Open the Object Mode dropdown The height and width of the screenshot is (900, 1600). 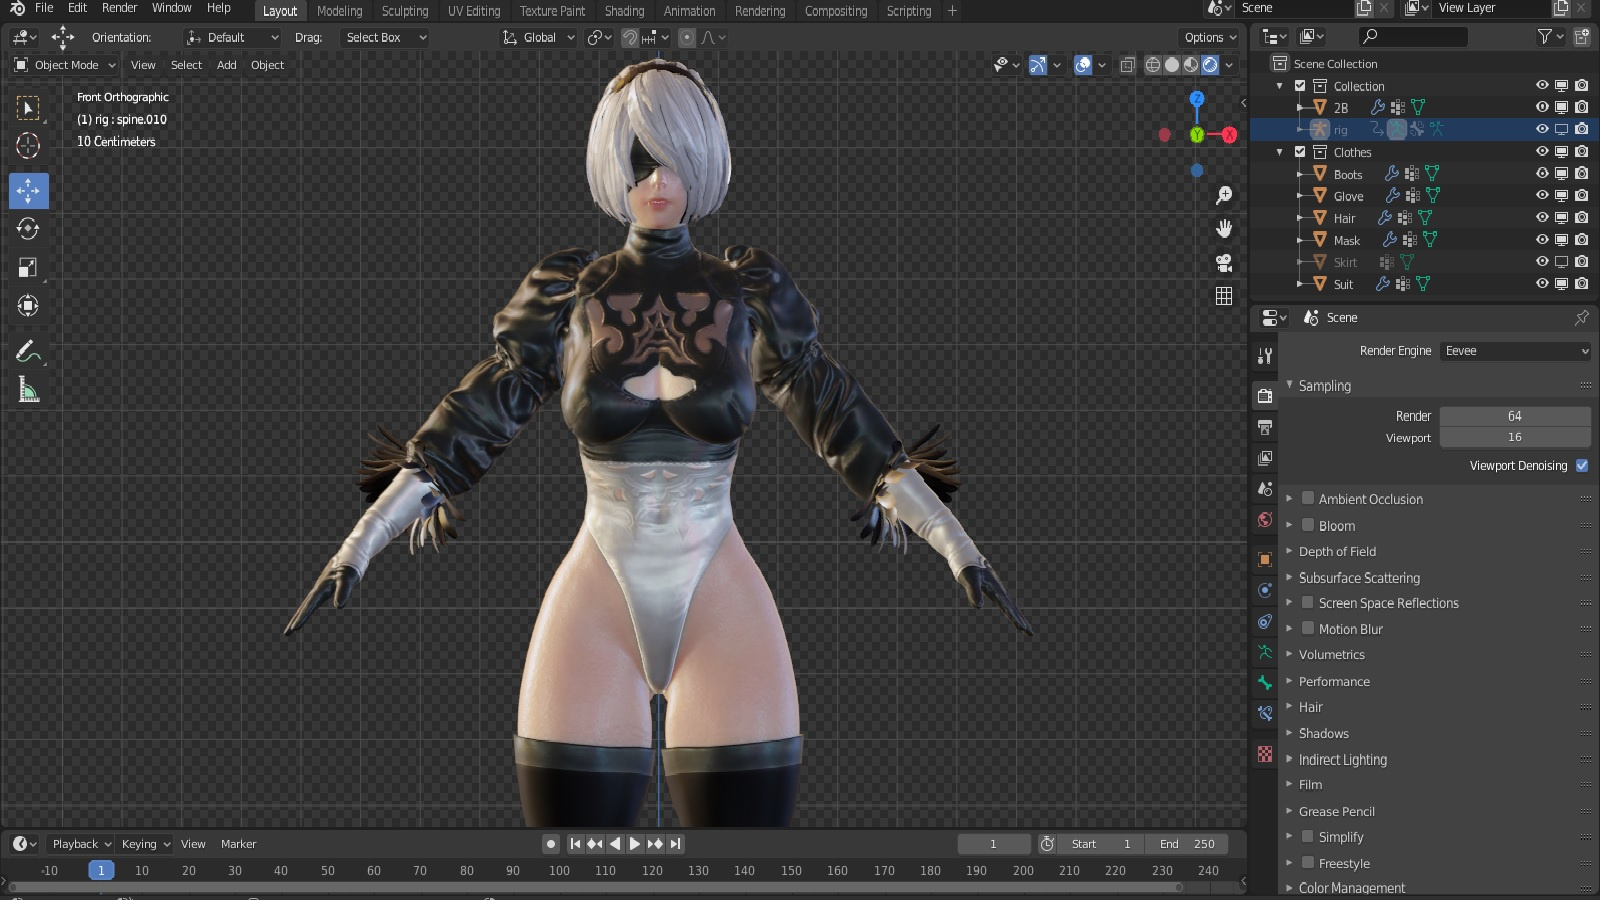[x=65, y=65]
